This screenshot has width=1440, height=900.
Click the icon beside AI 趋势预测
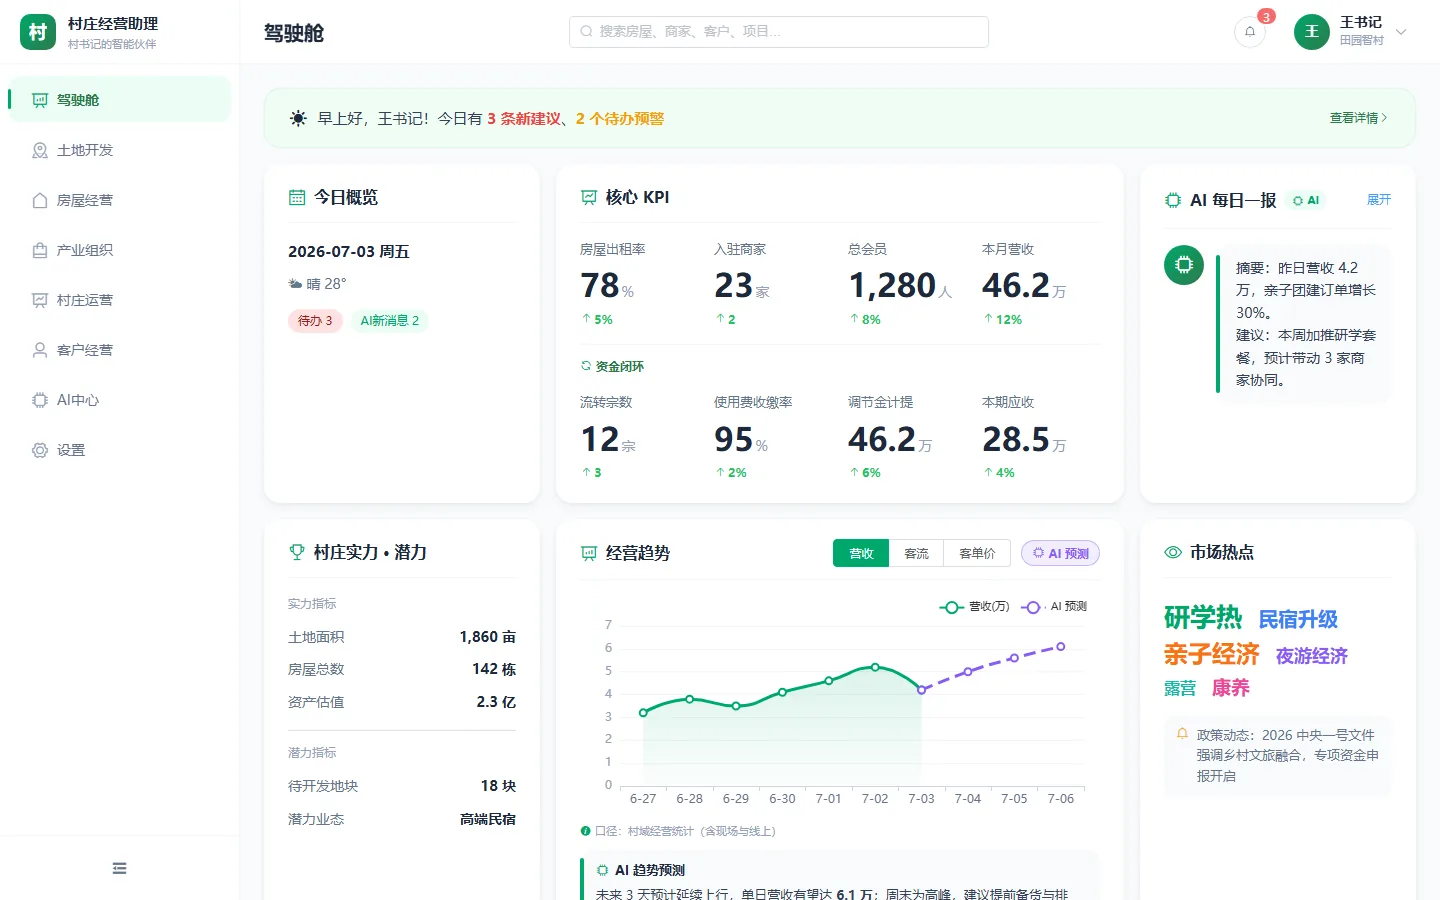pos(602,870)
